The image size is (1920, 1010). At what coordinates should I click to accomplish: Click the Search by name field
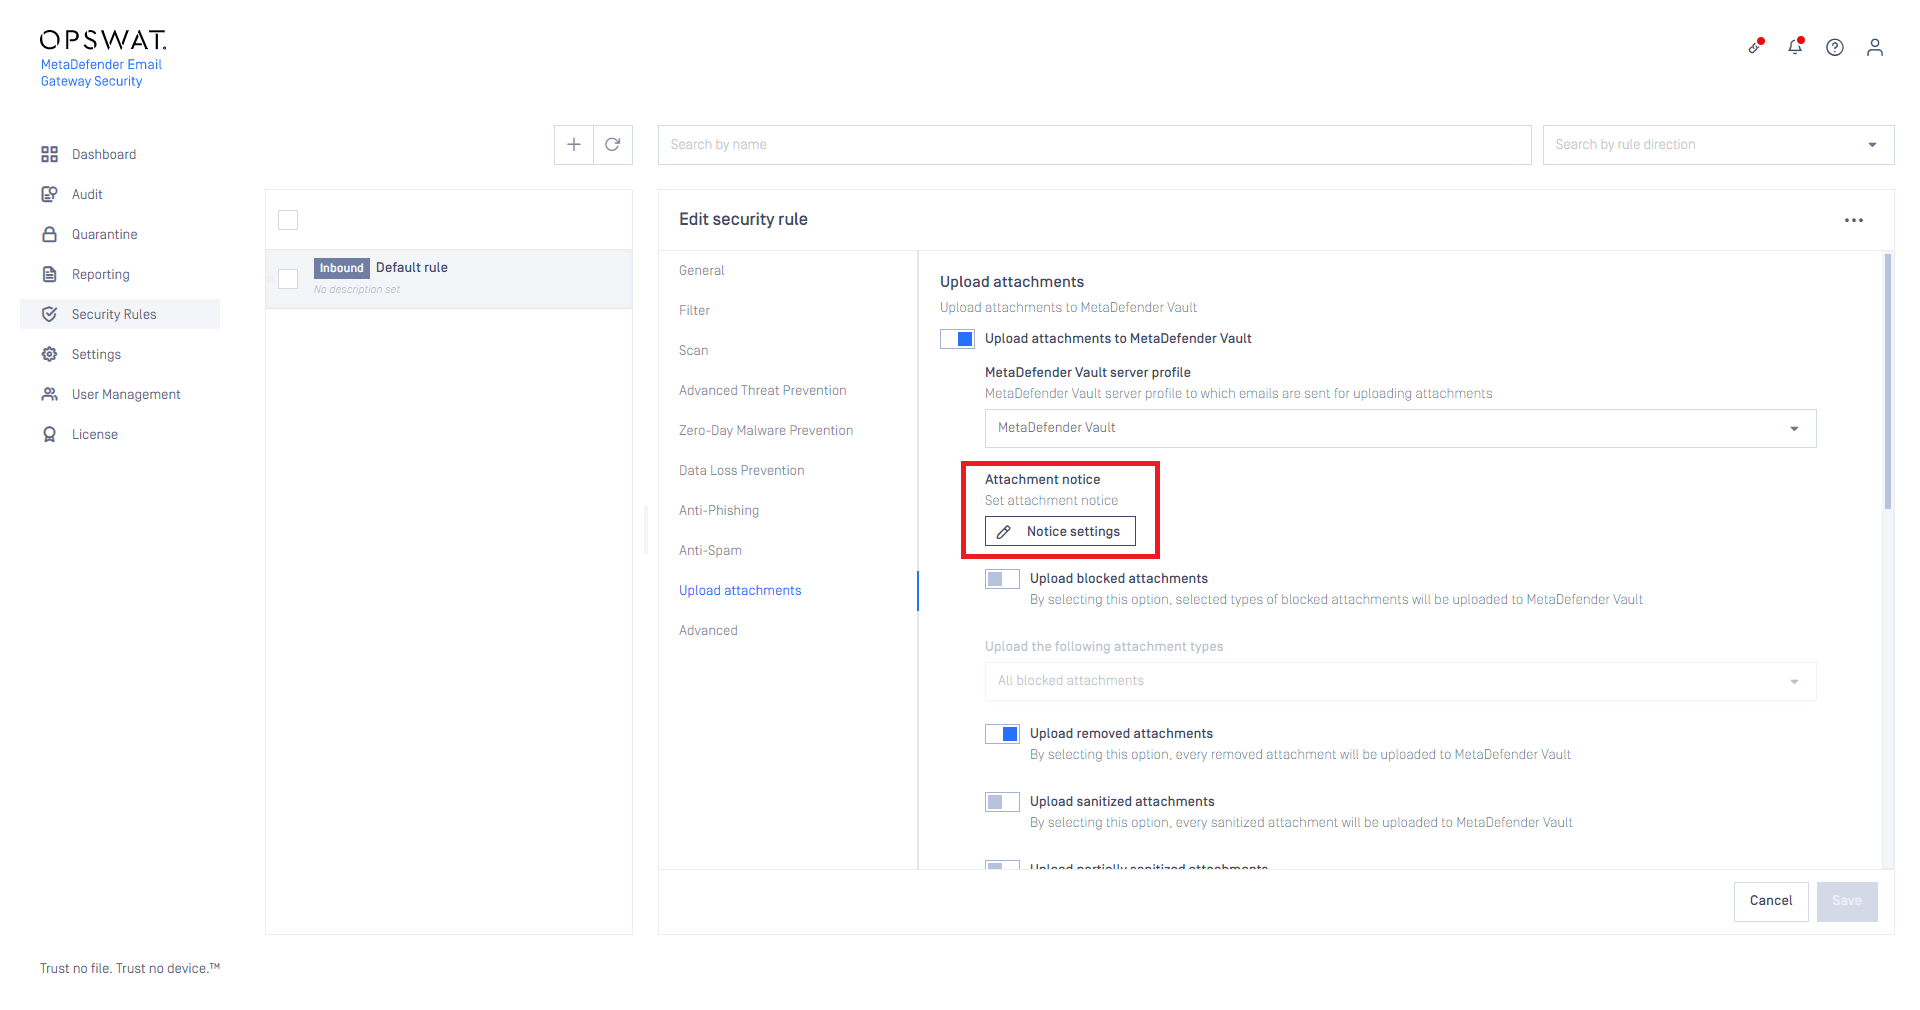[x=1094, y=145]
